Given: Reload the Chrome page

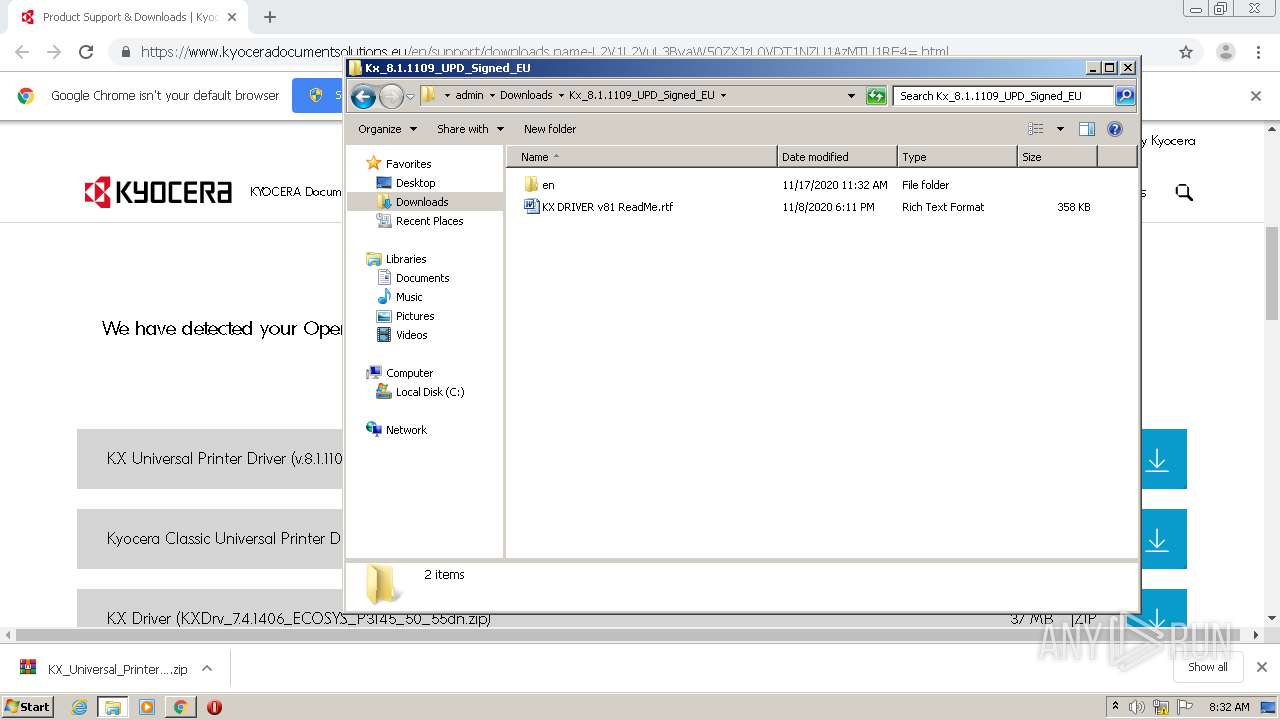Looking at the screenshot, I should [x=86, y=52].
